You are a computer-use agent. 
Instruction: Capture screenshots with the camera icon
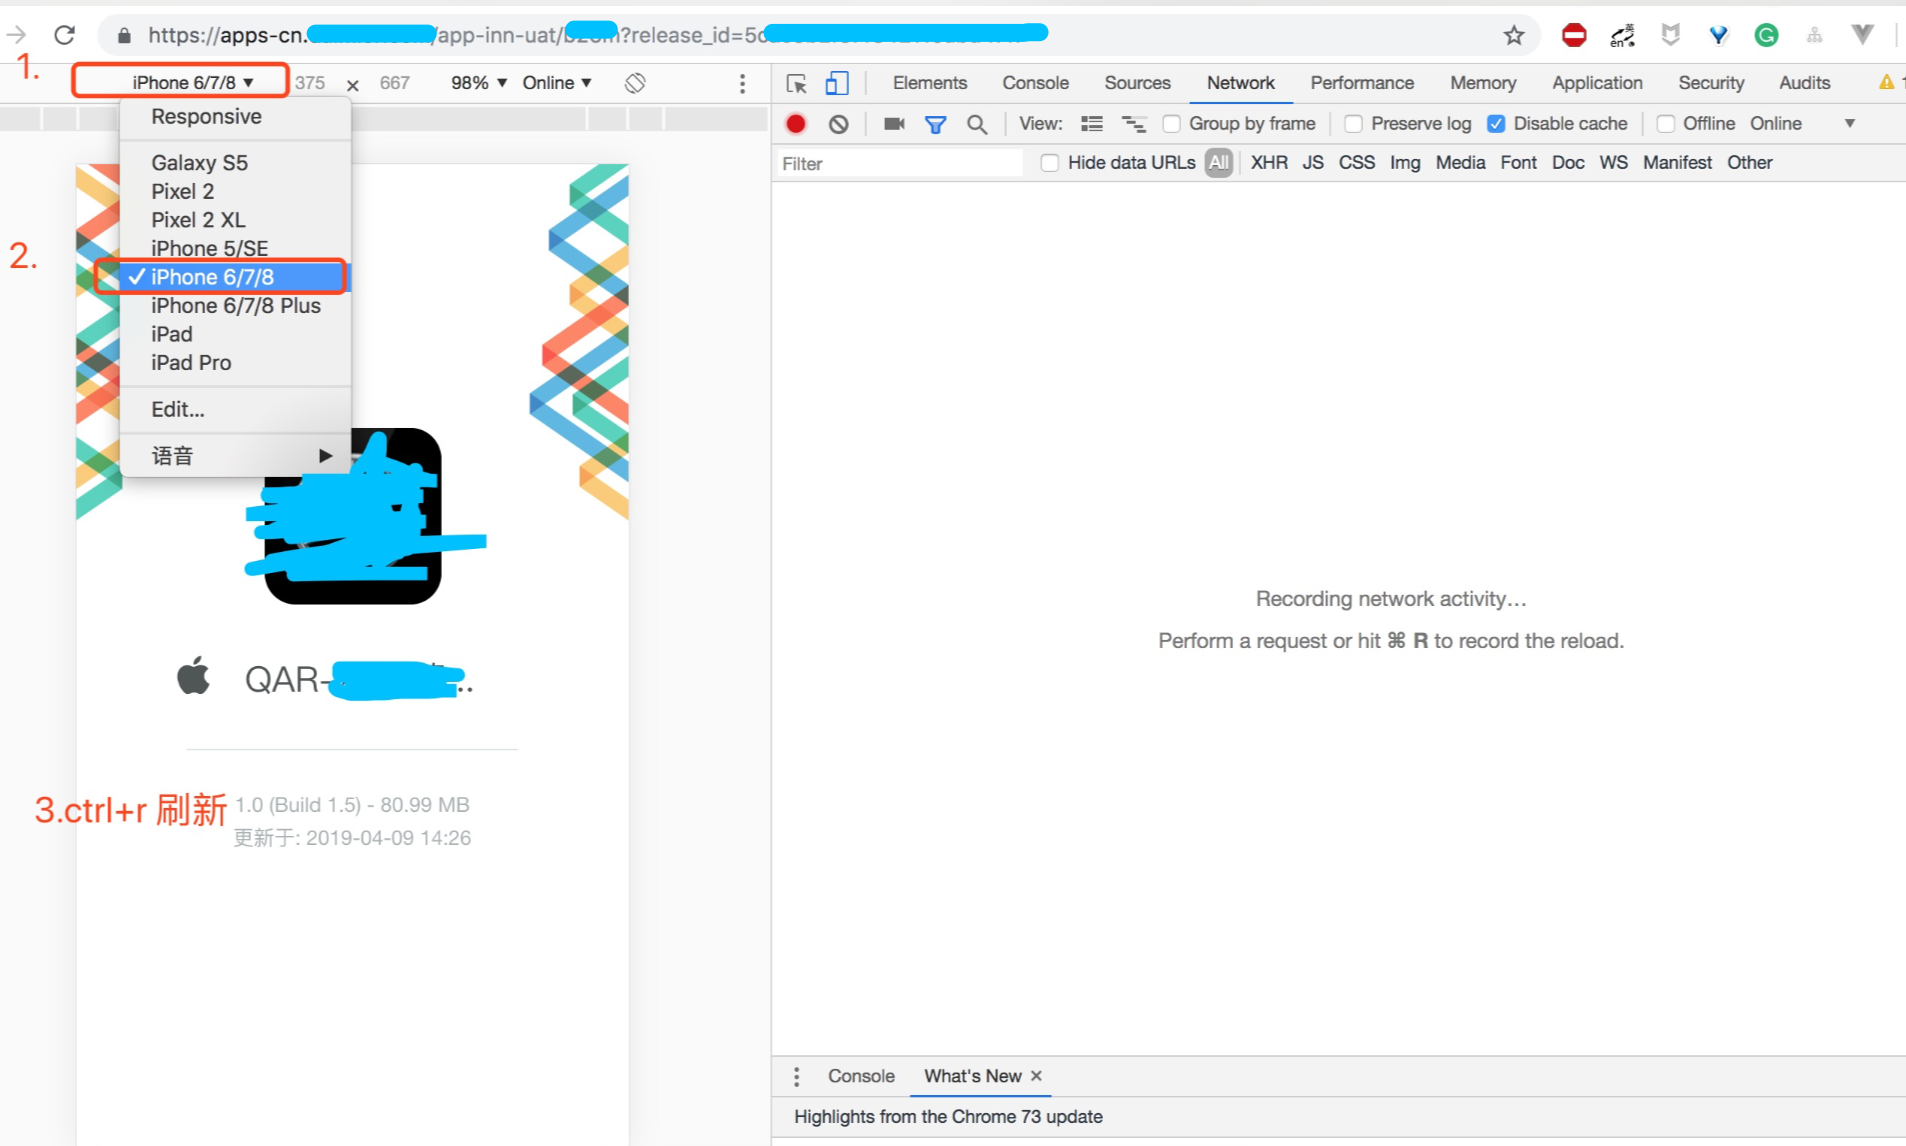coord(894,124)
